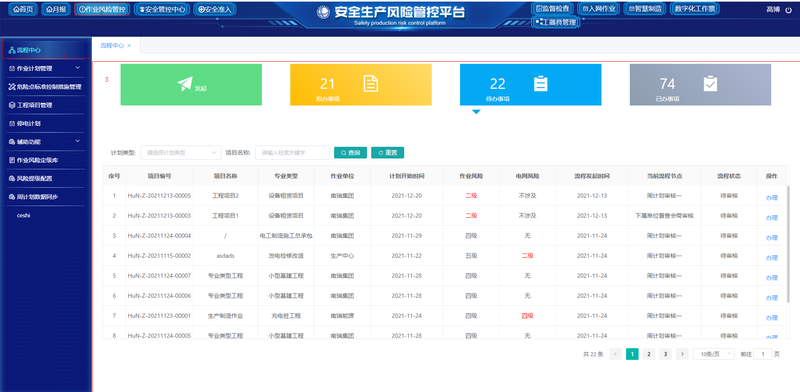800x392 pixels.
Task: Click 办理 for HuN-Z-20211213-00005
Action: tap(771, 198)
